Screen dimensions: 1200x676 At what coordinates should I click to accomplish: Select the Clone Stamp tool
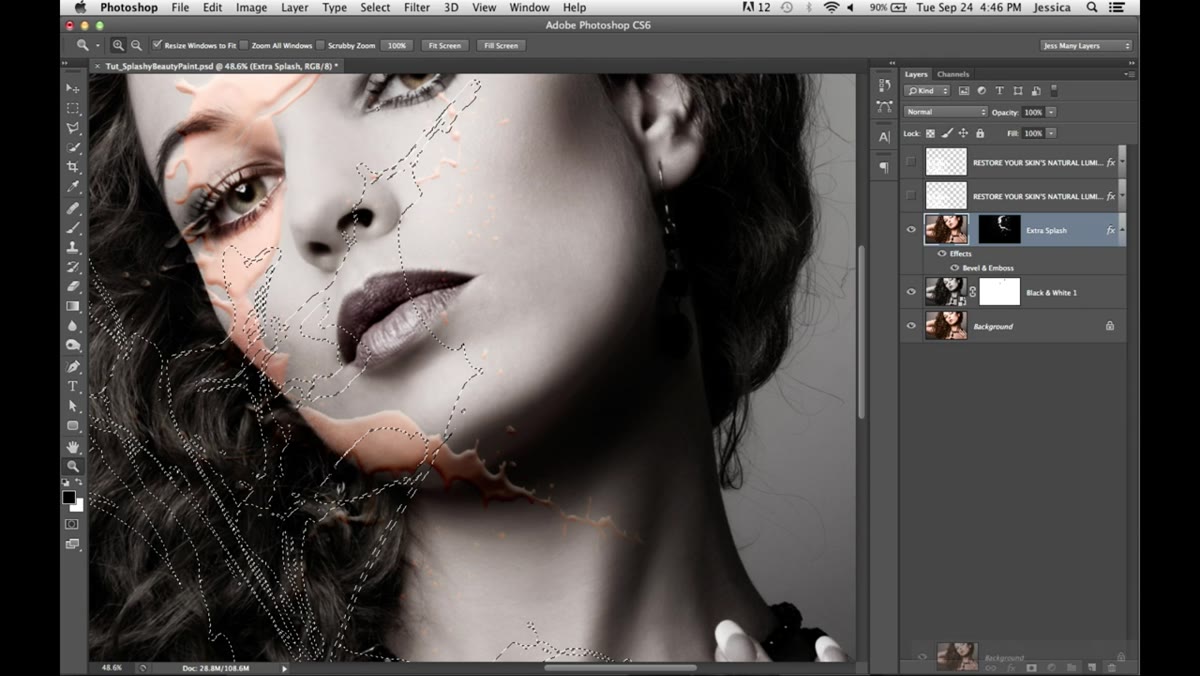(73, 247)
